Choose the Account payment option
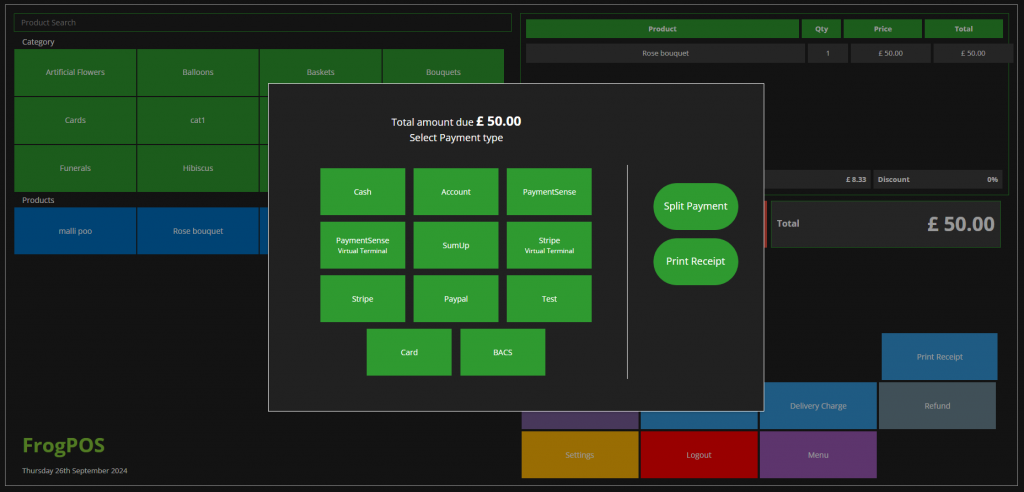 456,192
